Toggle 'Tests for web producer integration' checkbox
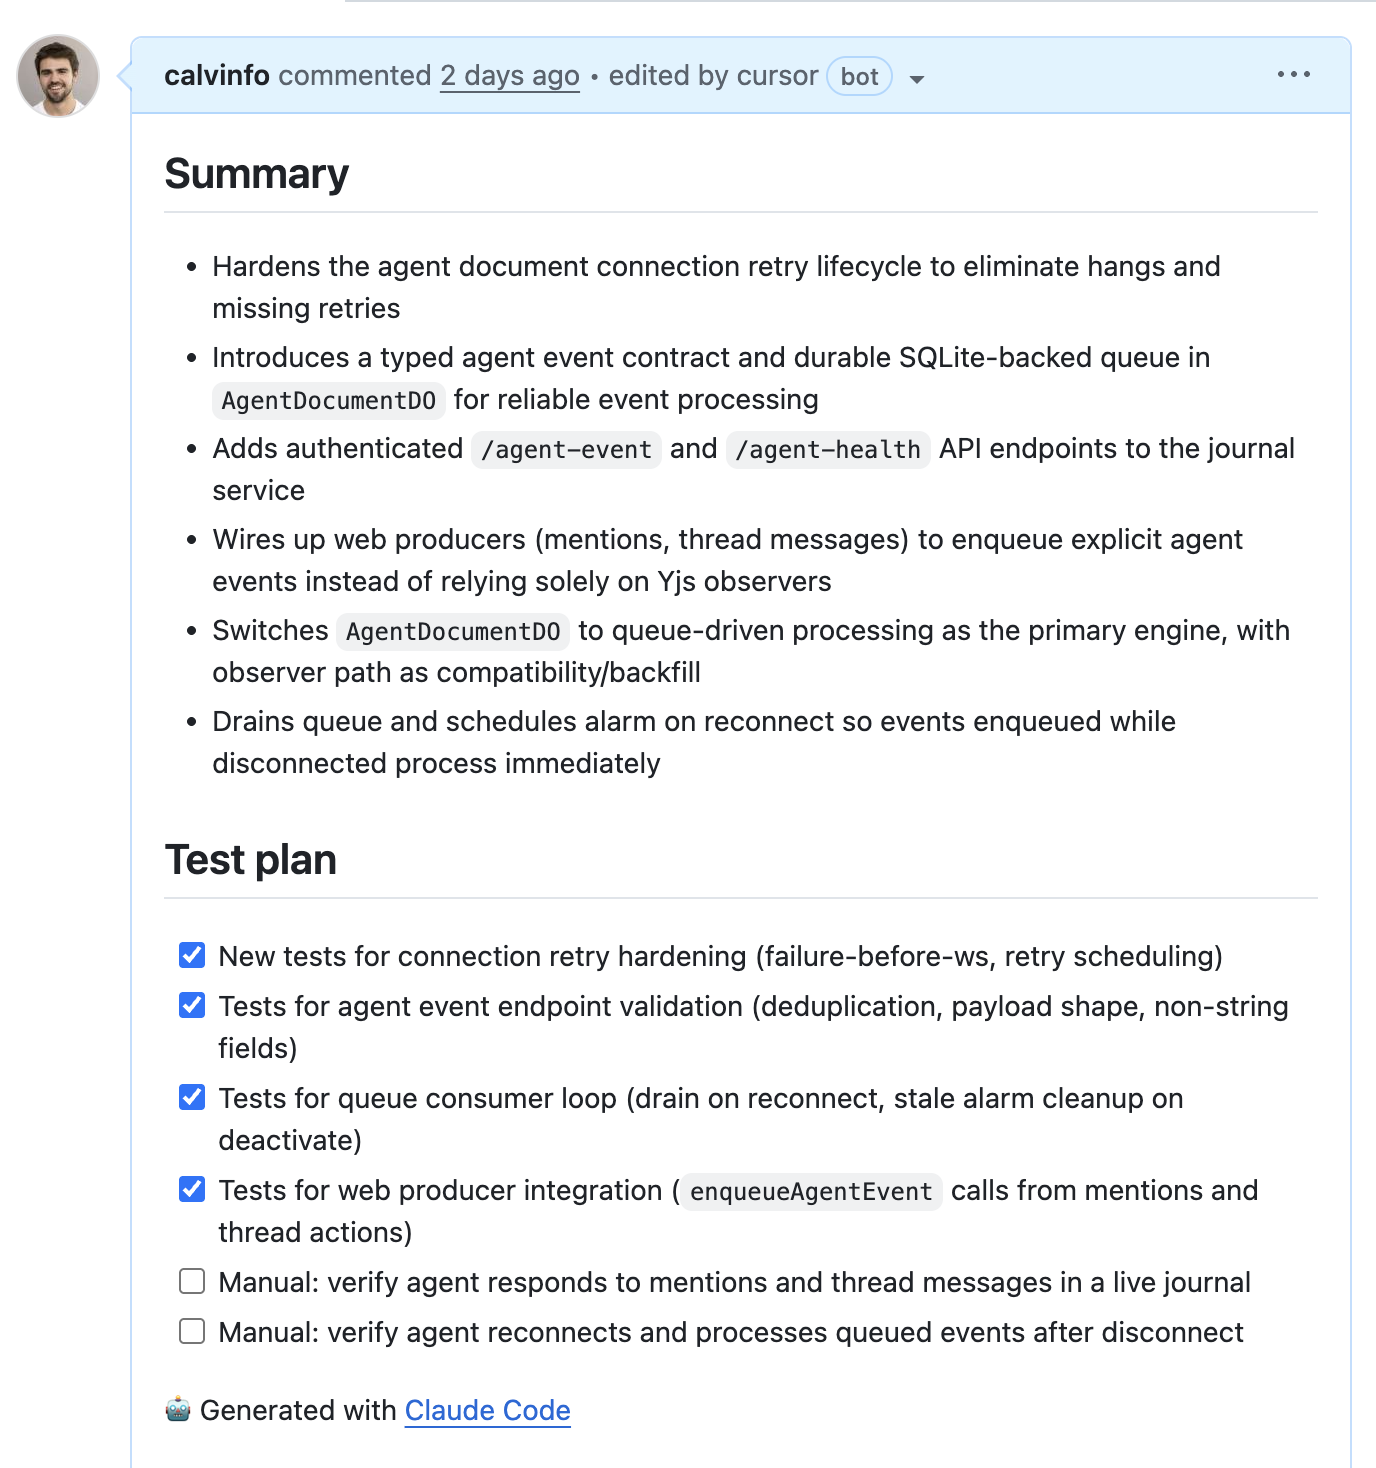Screen dimensions: 1376x1468 (192, 1189)
